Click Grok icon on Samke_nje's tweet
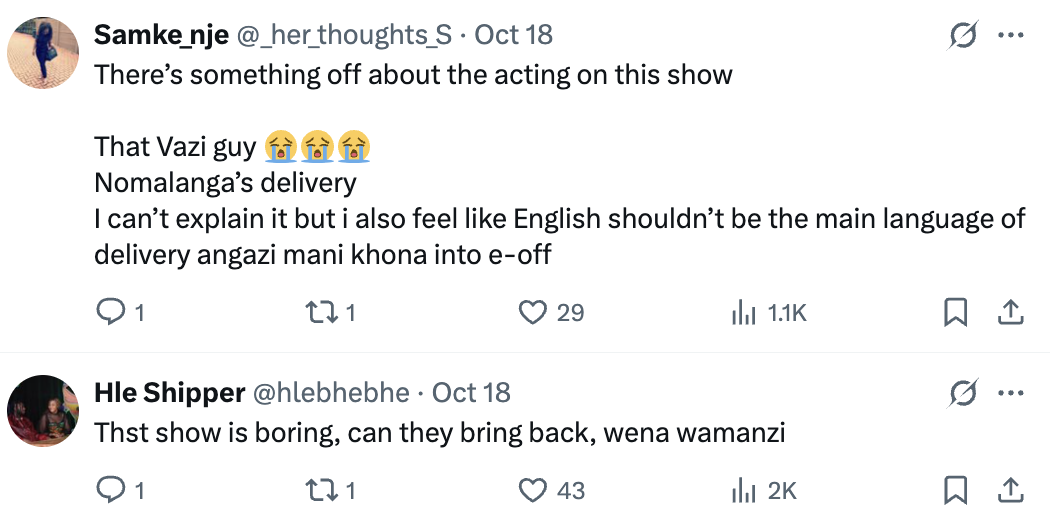Image resolution: width=1050 pixels, height=518 pixels. [963, 37]
